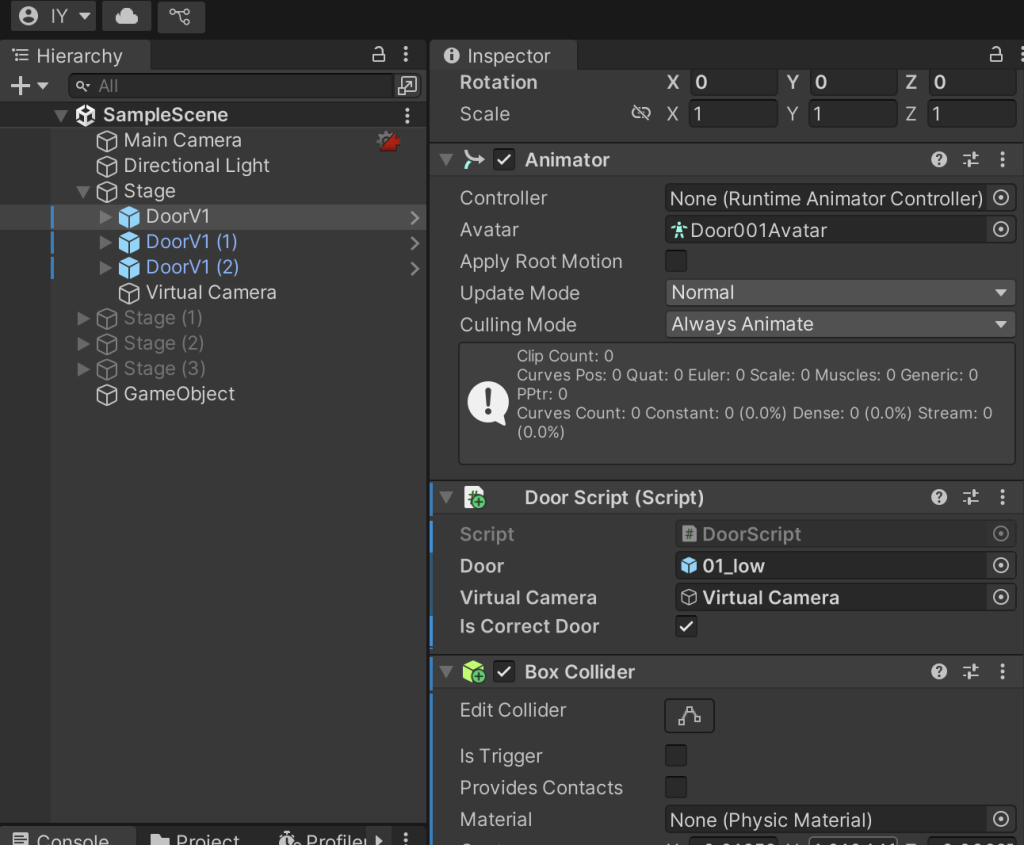Select GameObject in Hierarchy

pos(179,394)
